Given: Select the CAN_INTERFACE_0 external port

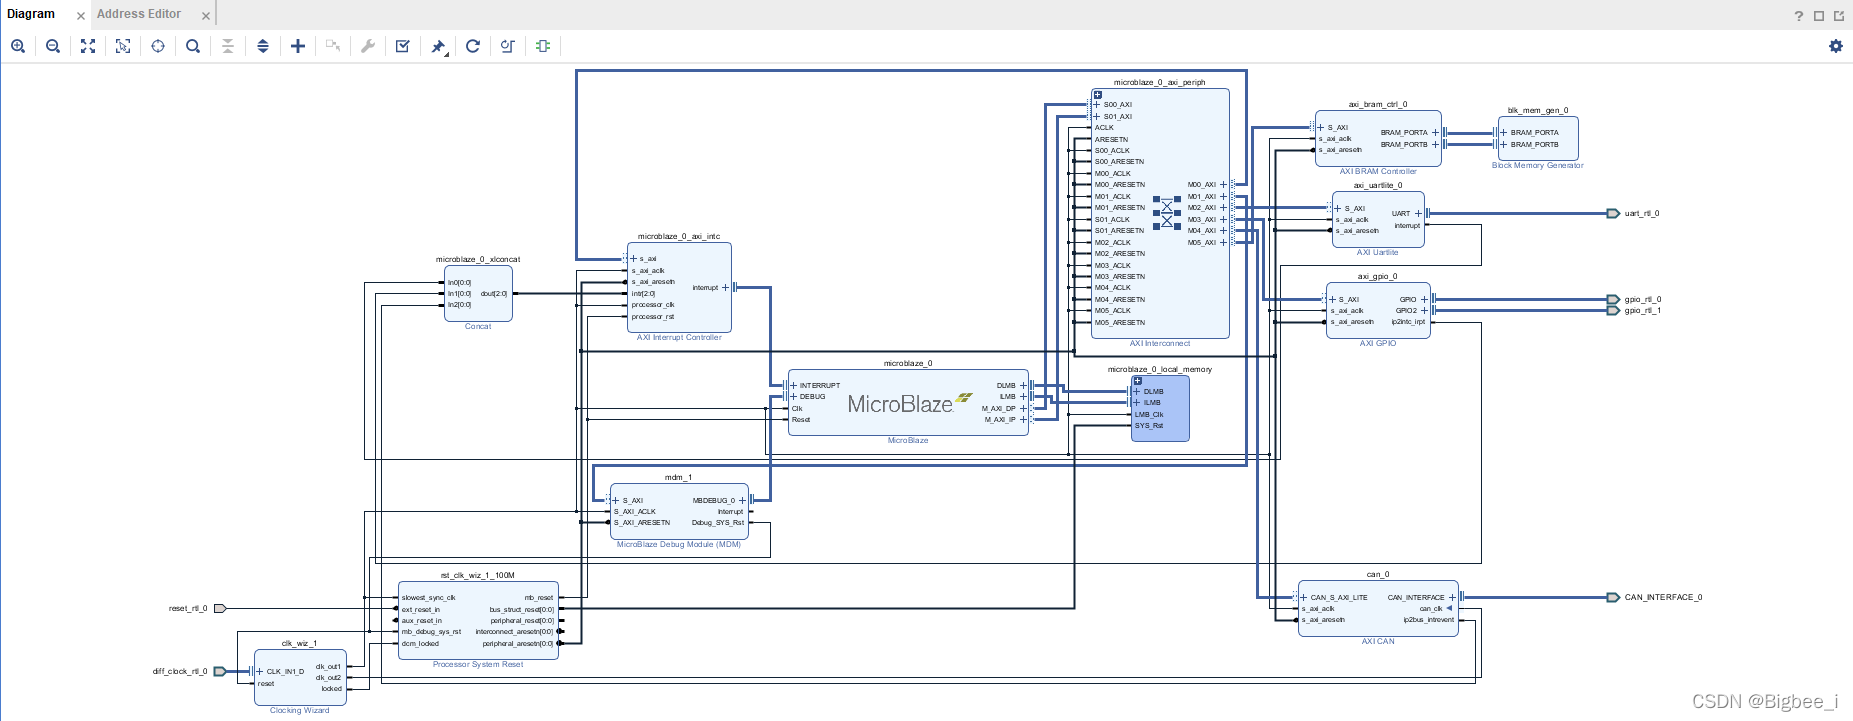Looking at the screenshot, I should pyautogui.click(x=1613, y=597).
